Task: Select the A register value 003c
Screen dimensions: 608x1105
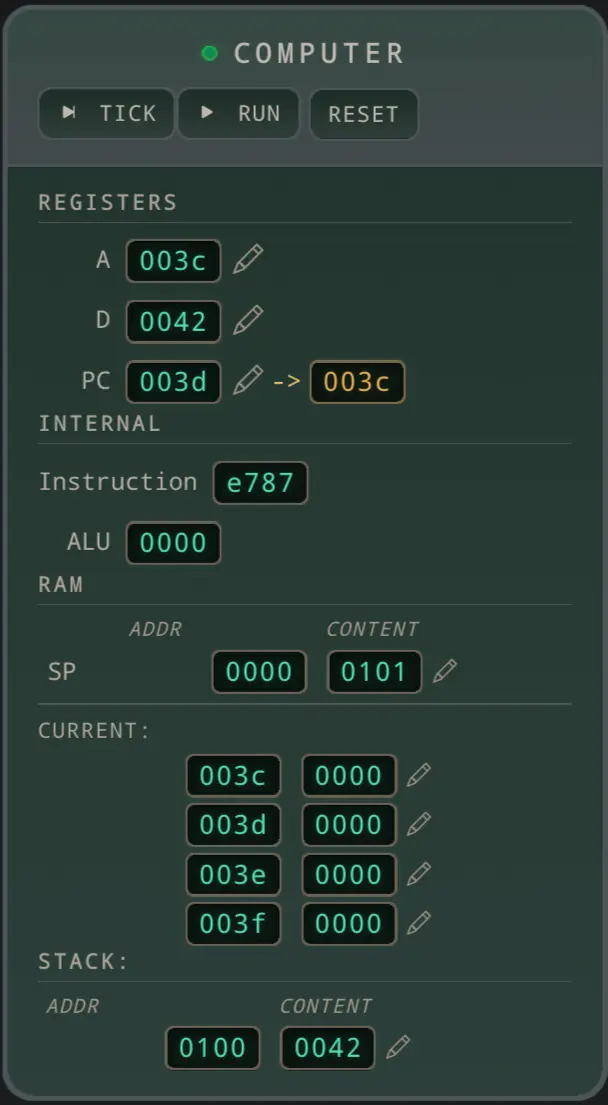Action: 173,261
